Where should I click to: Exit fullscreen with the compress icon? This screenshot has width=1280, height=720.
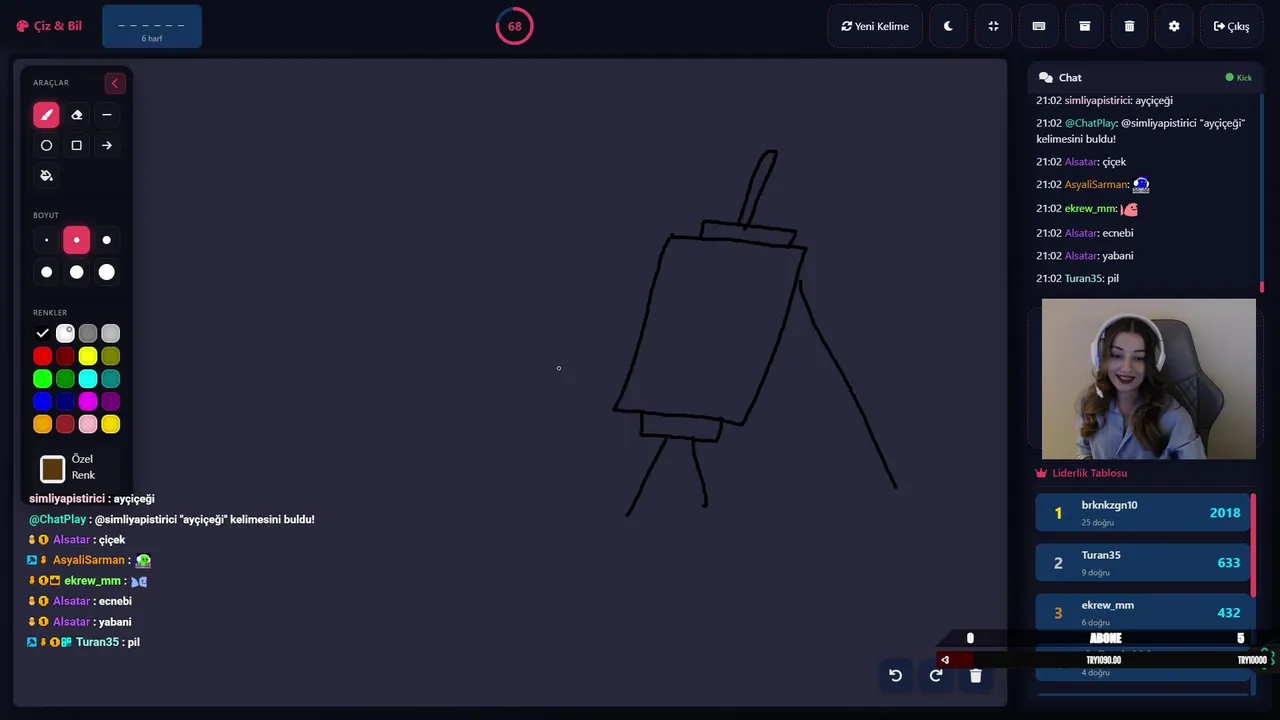coord(993,26)
